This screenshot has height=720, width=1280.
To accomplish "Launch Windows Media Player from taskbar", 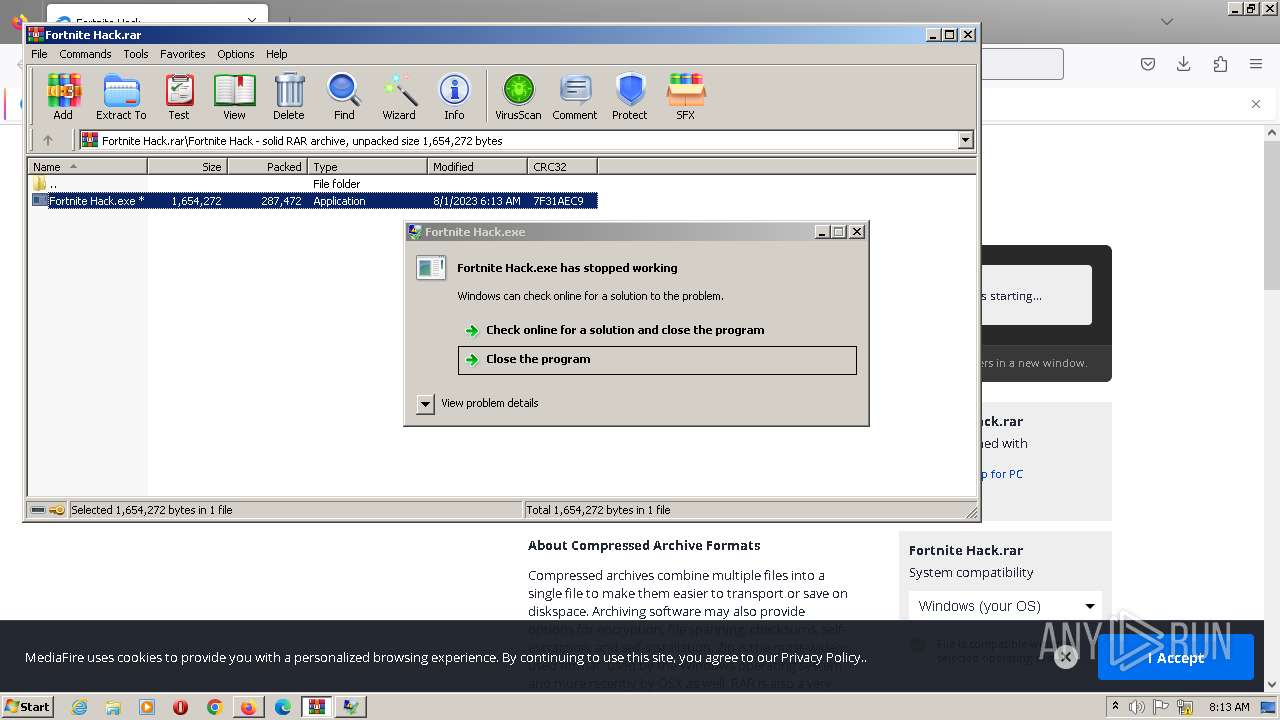I will coord(147,707).
